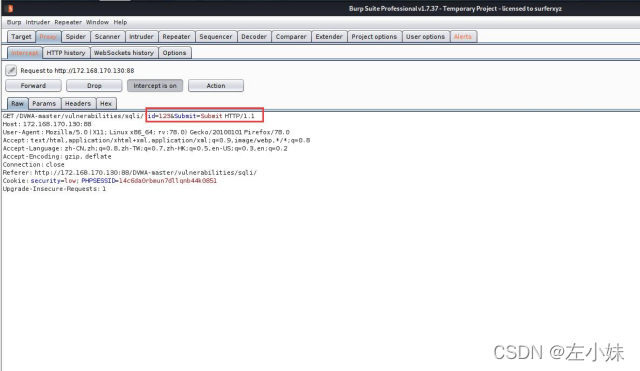Switch to the Scanner tab
Image resolution: width=640 pixels, height=371 pixels.
107,37
